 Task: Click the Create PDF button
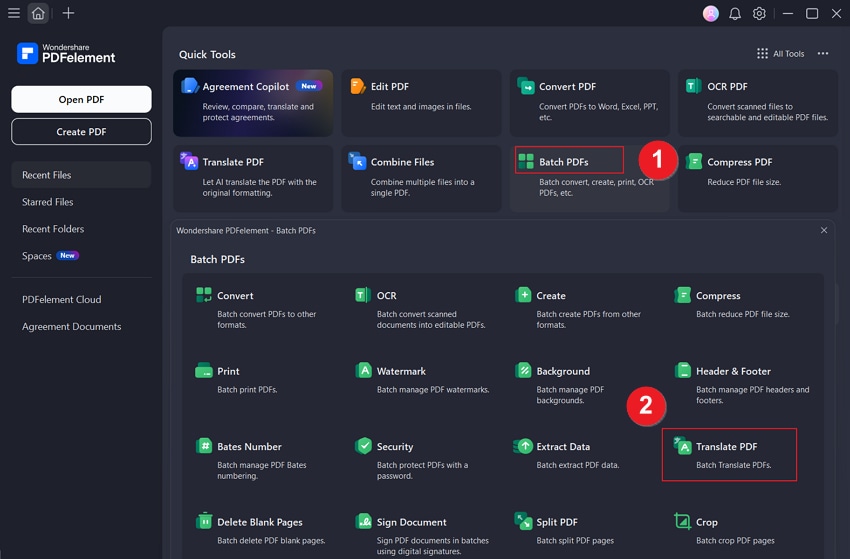click(81, 132)
